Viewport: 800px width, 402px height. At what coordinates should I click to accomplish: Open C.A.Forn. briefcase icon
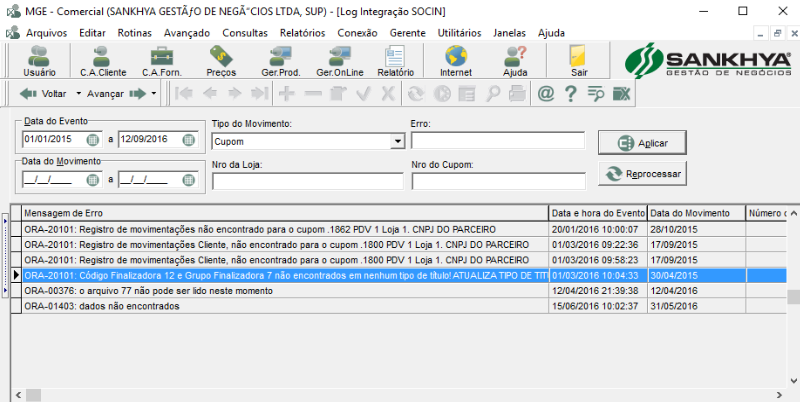(x=162, y=60)
